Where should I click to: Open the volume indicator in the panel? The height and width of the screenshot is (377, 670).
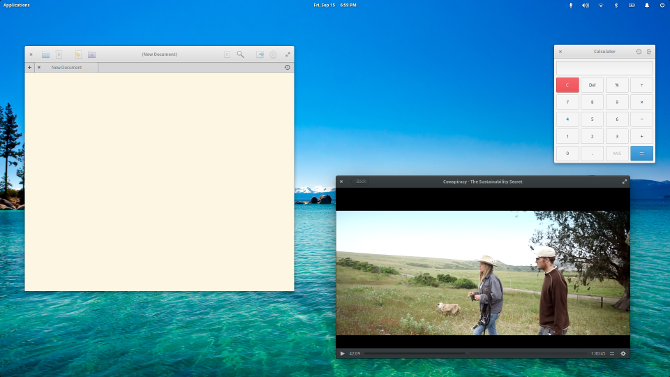[x=585, y=5]
